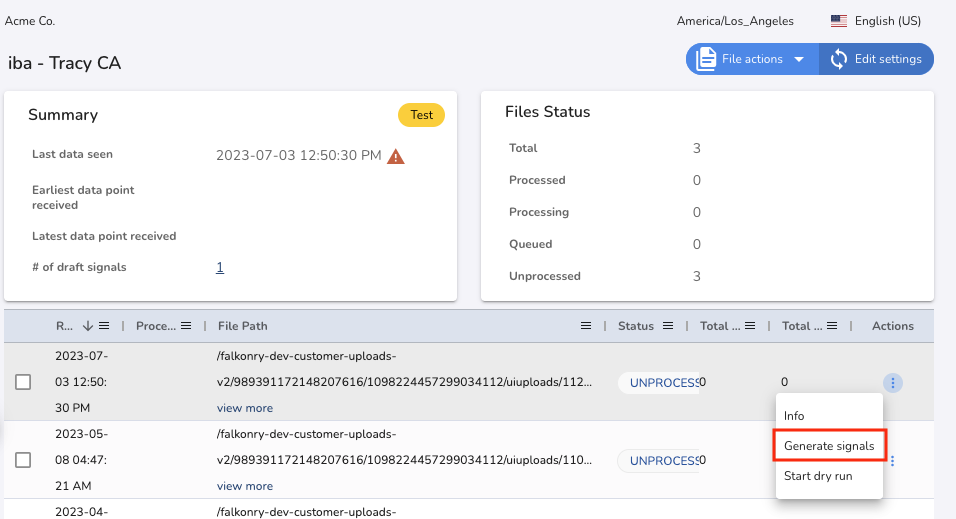The width and height of the screenshot is (956, 519).
Task: Open the Status column menu icon
Action: 668,326
